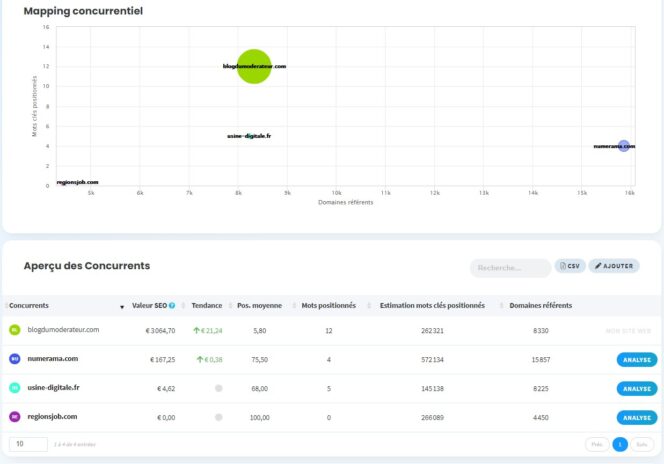Open the blogdumoderateur.com competitor link

(x=63, y=329)
